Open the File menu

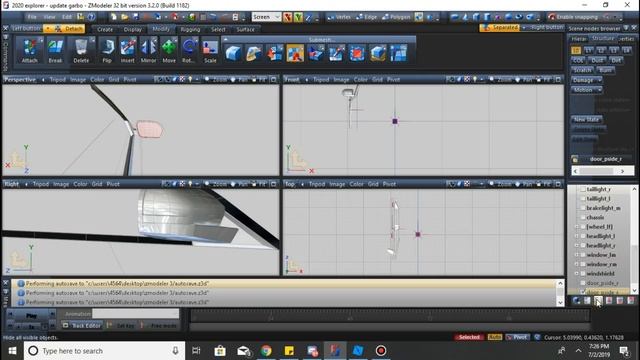(32, 17)
